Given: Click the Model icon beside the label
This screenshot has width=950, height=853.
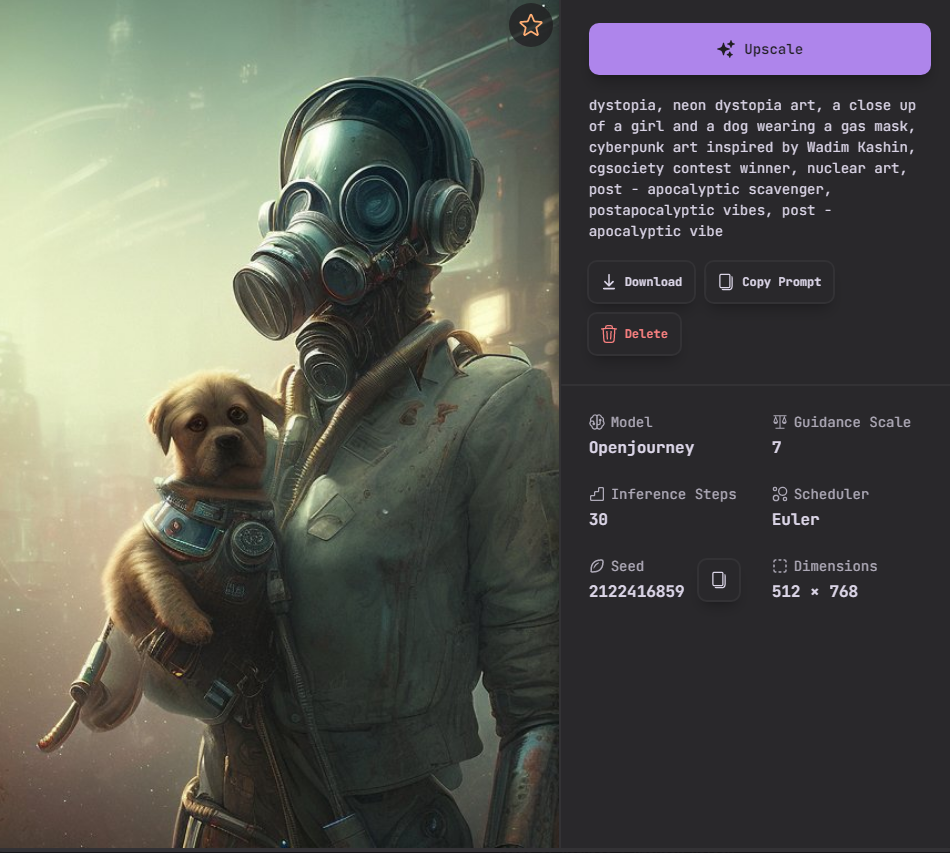Looking at the screenshot, I should pyautogui.click(x=597, y=422).
